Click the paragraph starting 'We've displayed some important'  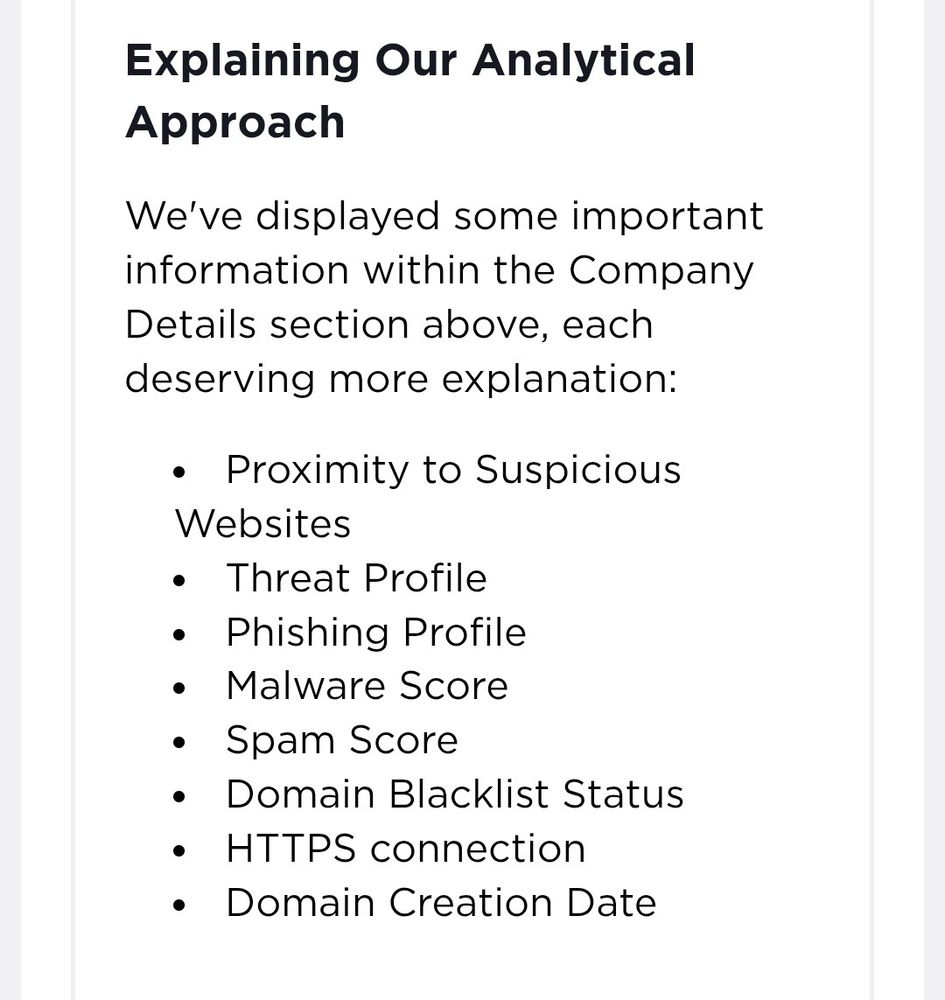[444, 297]
